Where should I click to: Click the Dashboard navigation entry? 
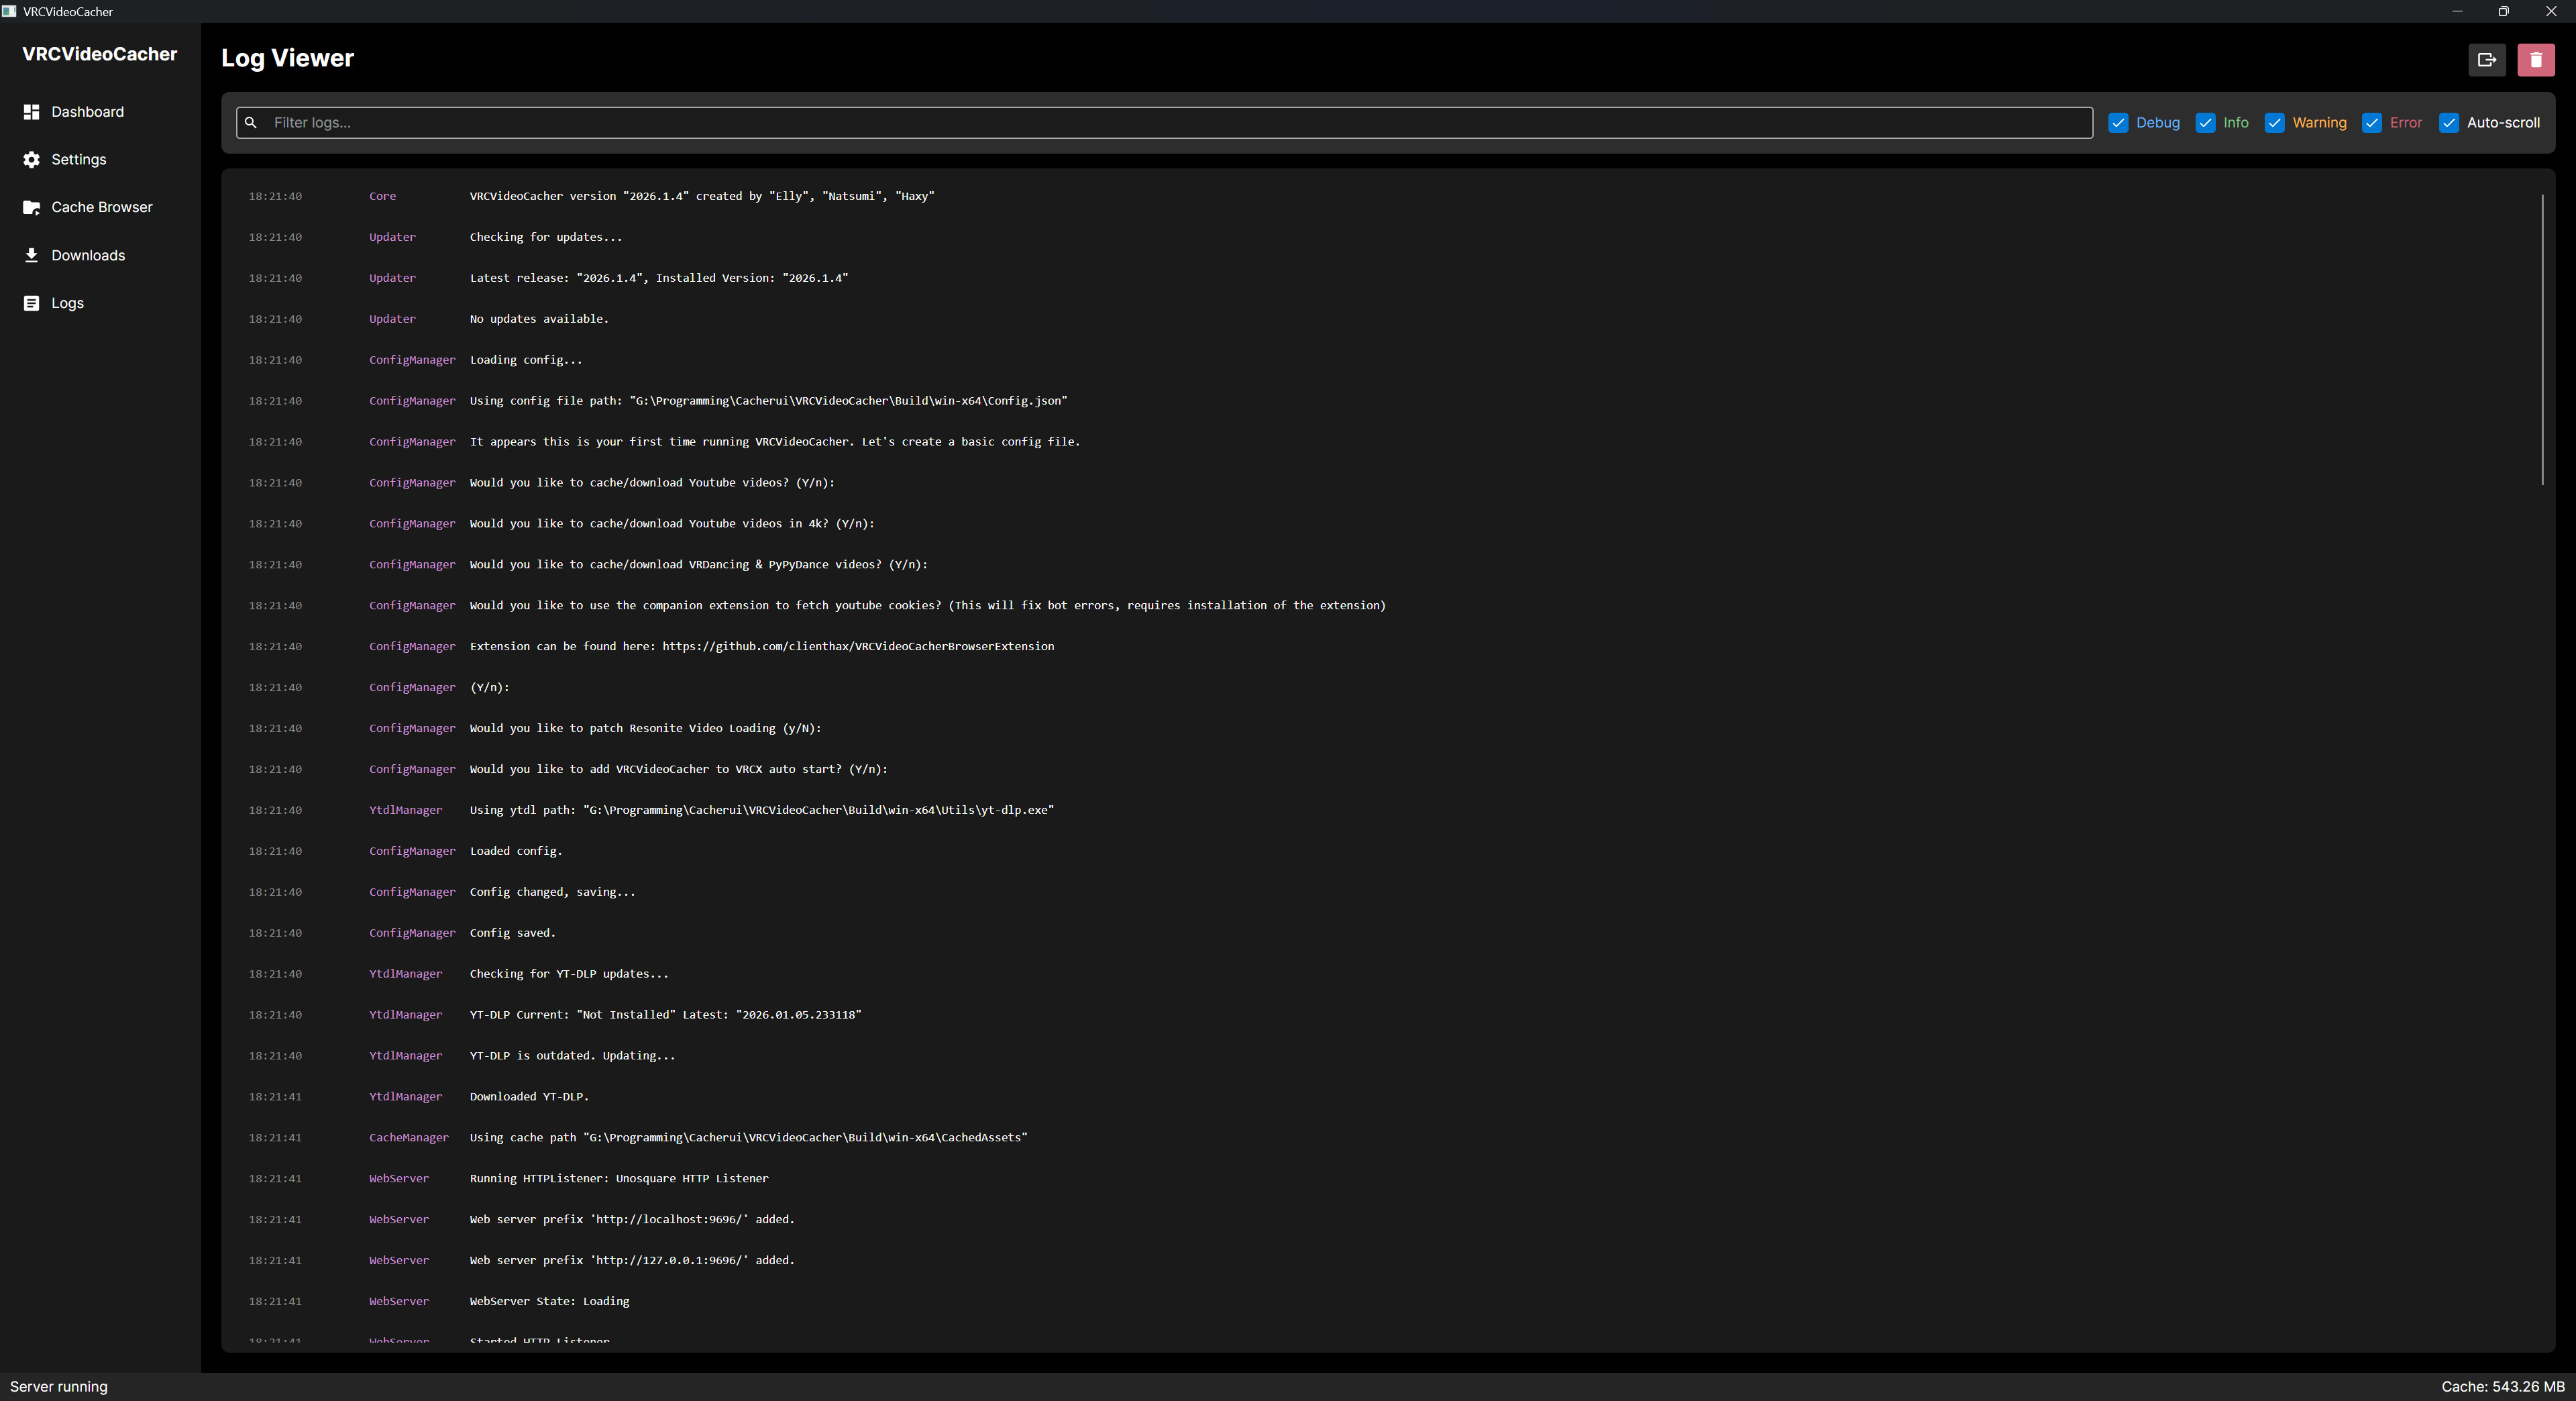coord(87,112)
